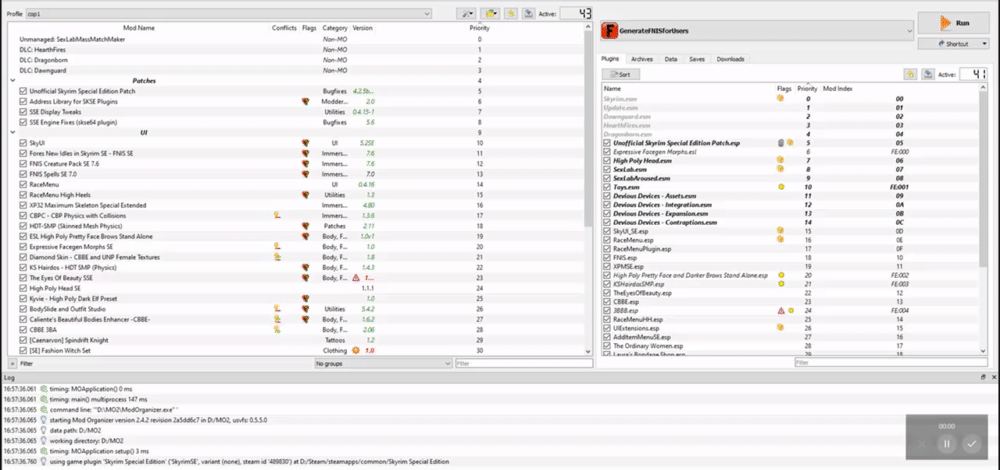Open the Downloads tab
The width and height of the screenshot is (1000, 470).
(730, 59)
